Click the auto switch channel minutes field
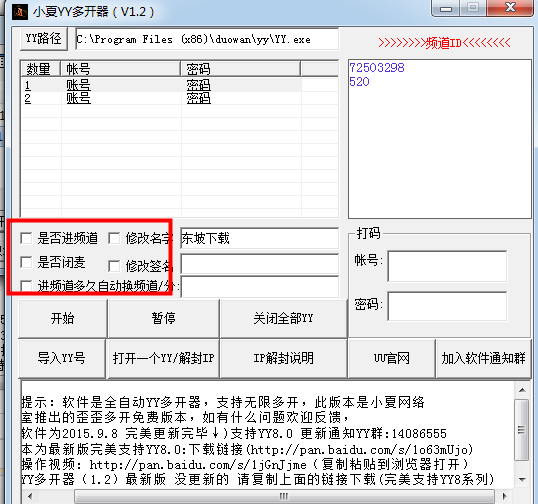Image resolution: width=538 pixels, height=504 pixels. (259, 287)
